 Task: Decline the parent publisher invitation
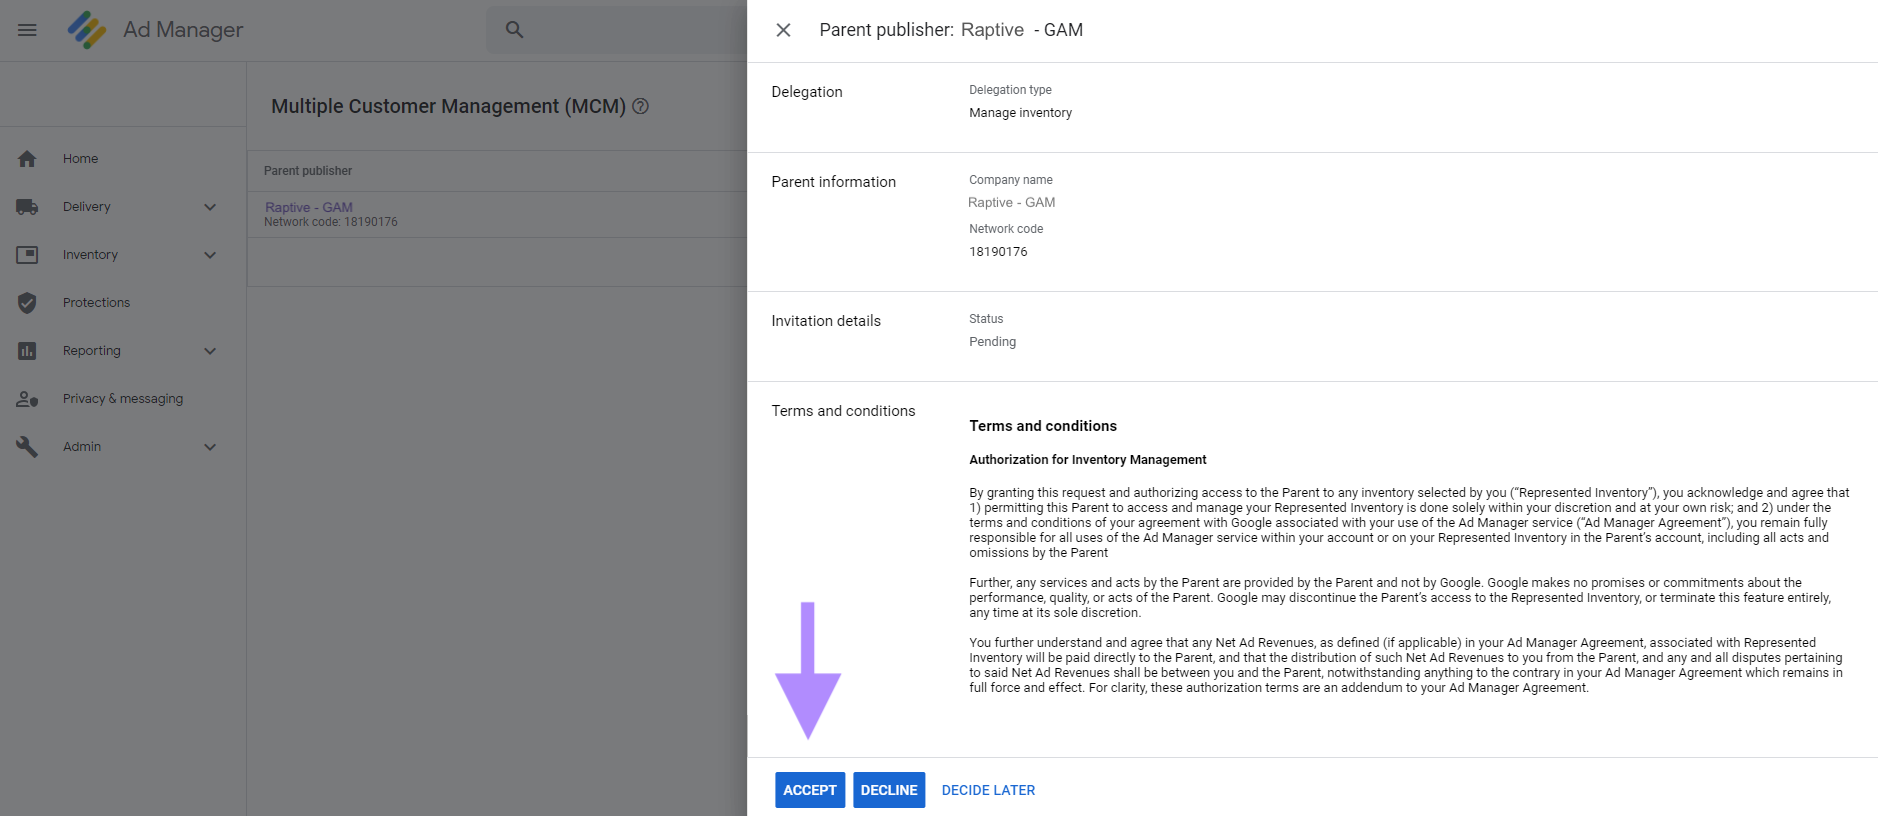point(889,790)
